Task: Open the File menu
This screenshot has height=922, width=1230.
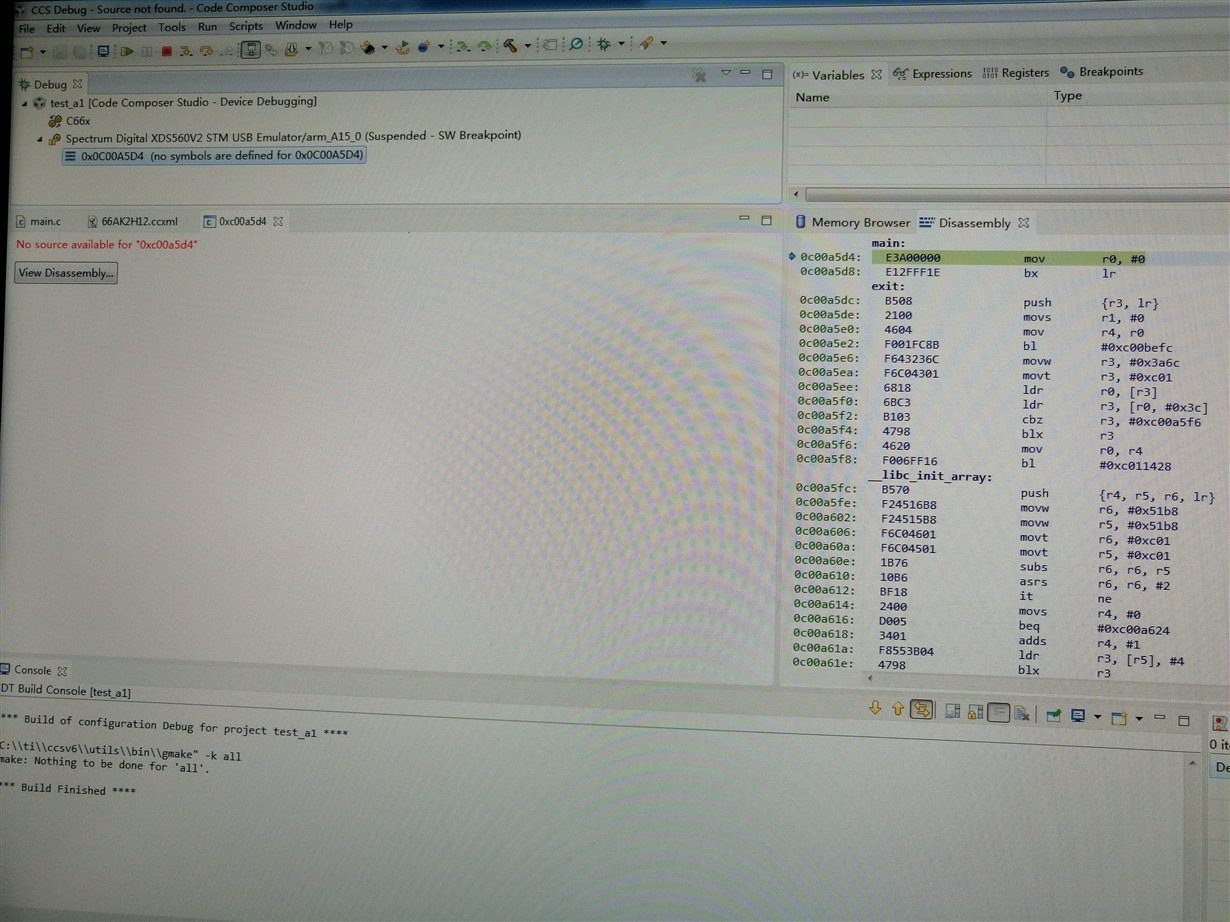Action: [x=27, y=28]
